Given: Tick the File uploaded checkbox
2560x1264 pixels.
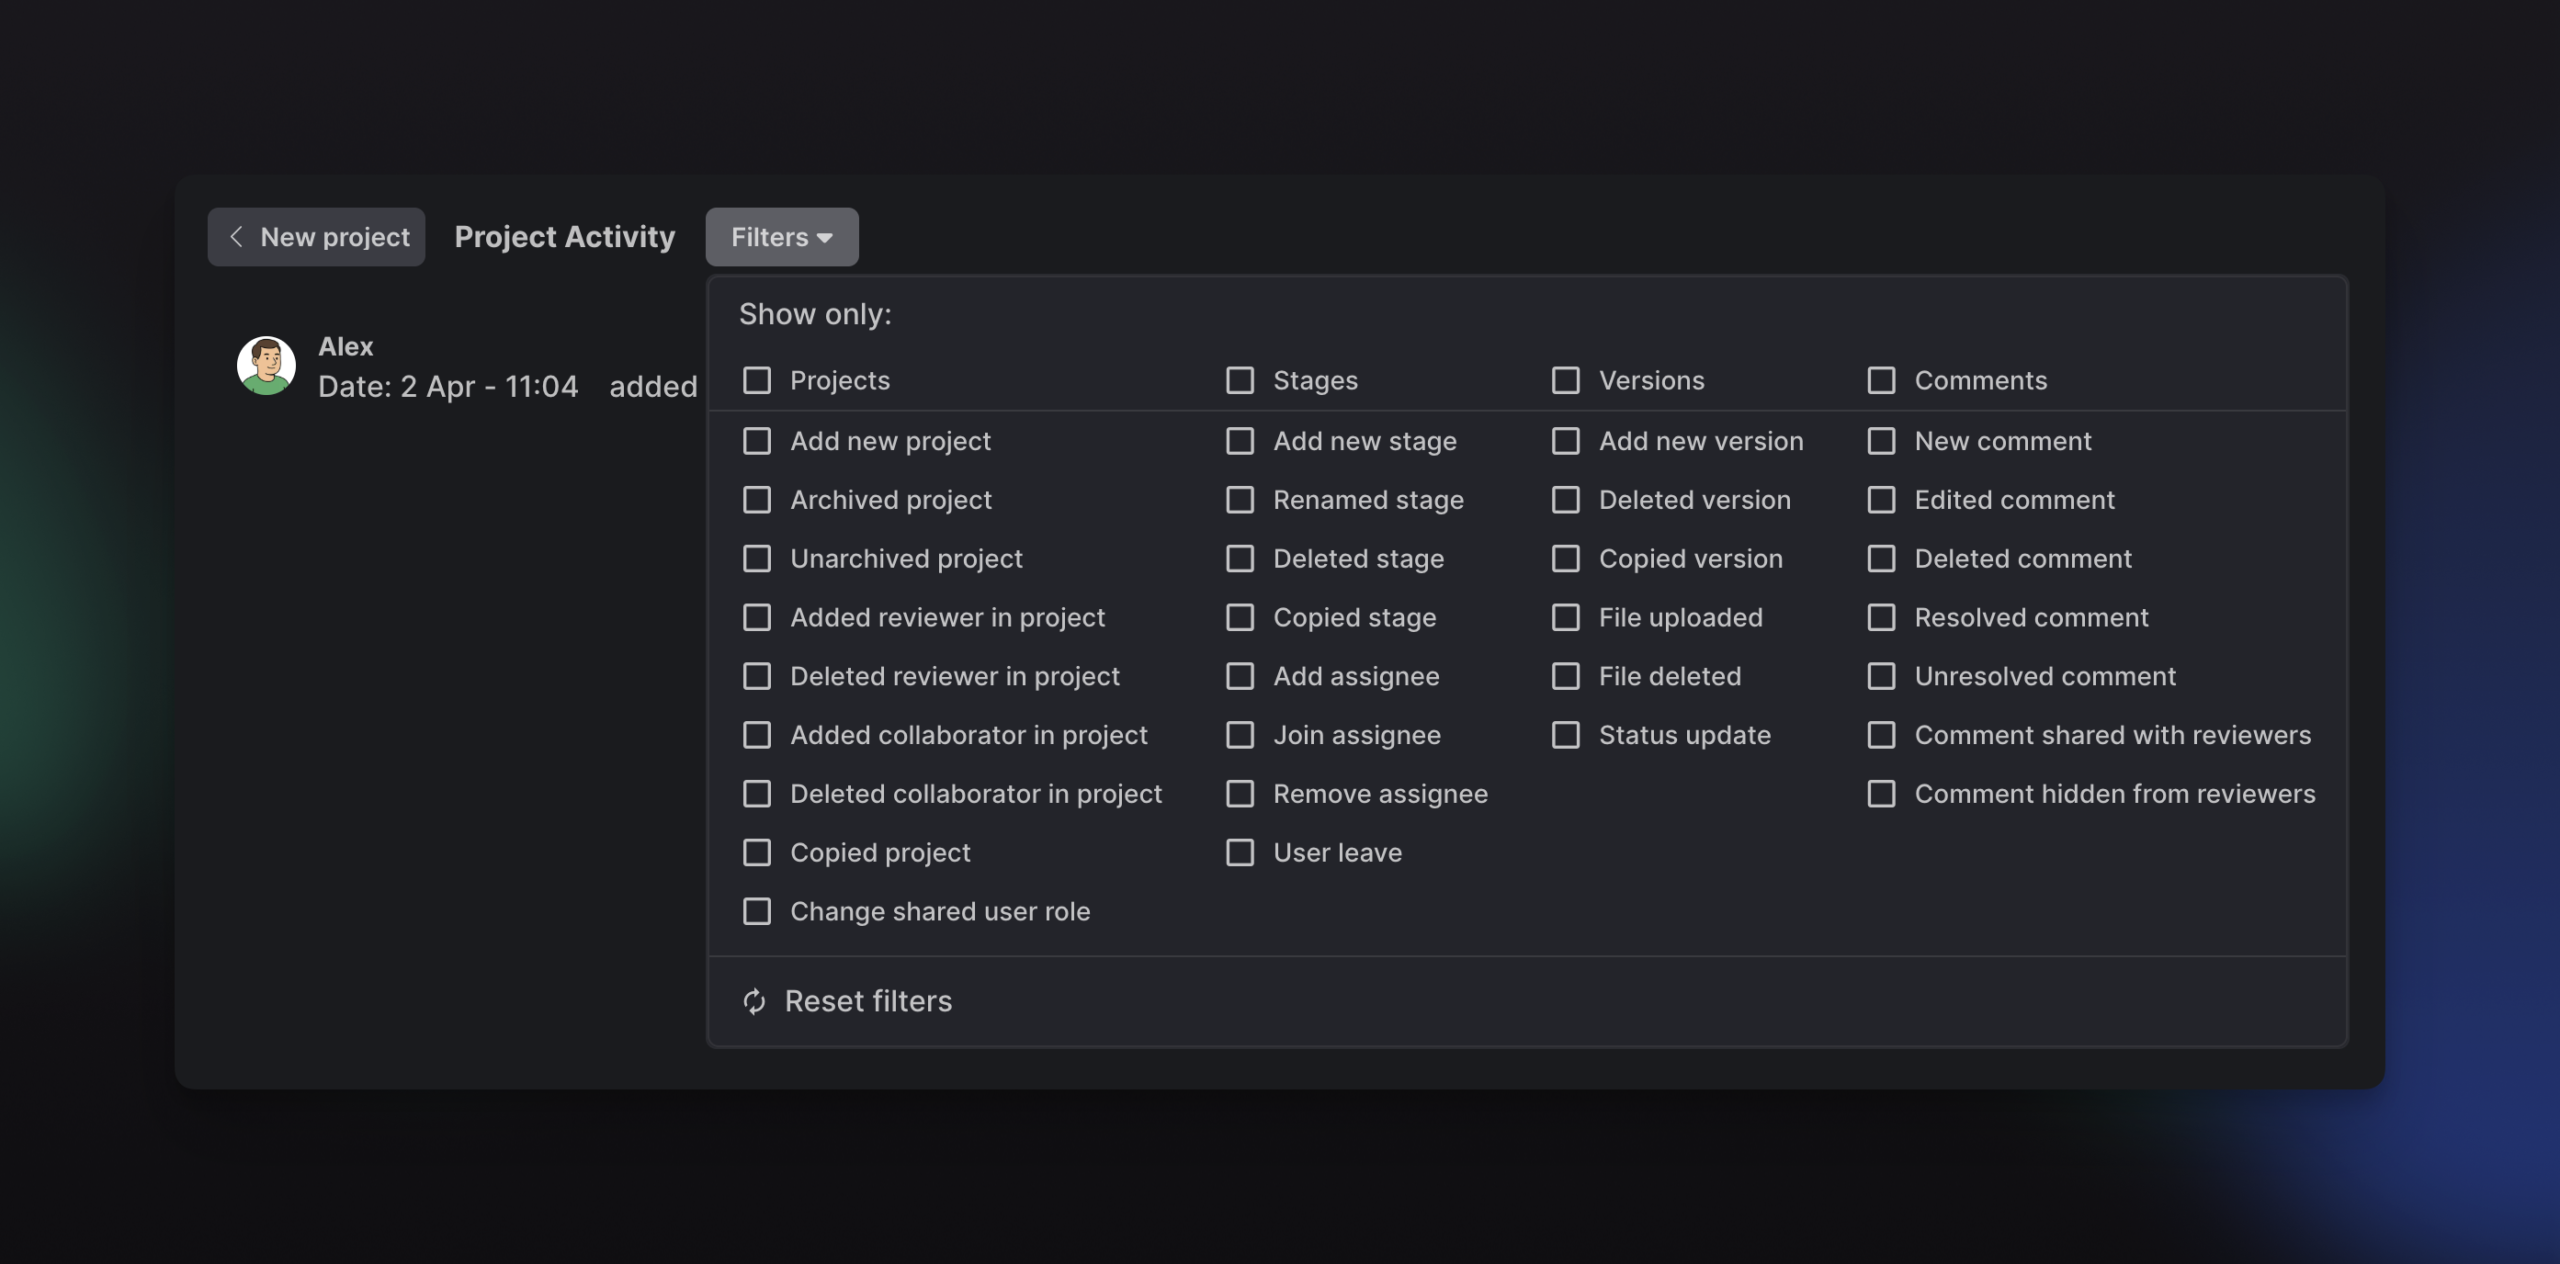Looking at the screenshot, I should [x=1566, y=618].
